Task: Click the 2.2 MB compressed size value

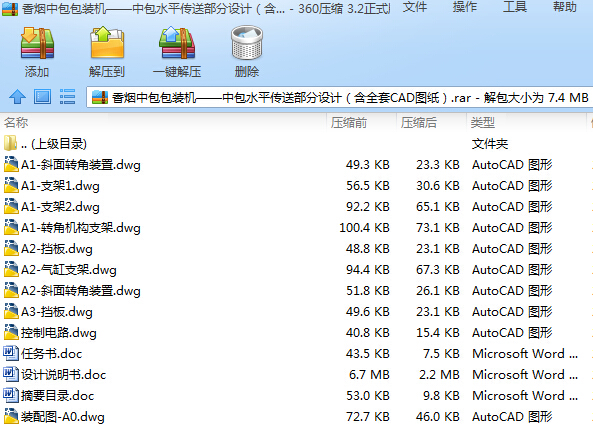Action: click(x=439, y=374)
